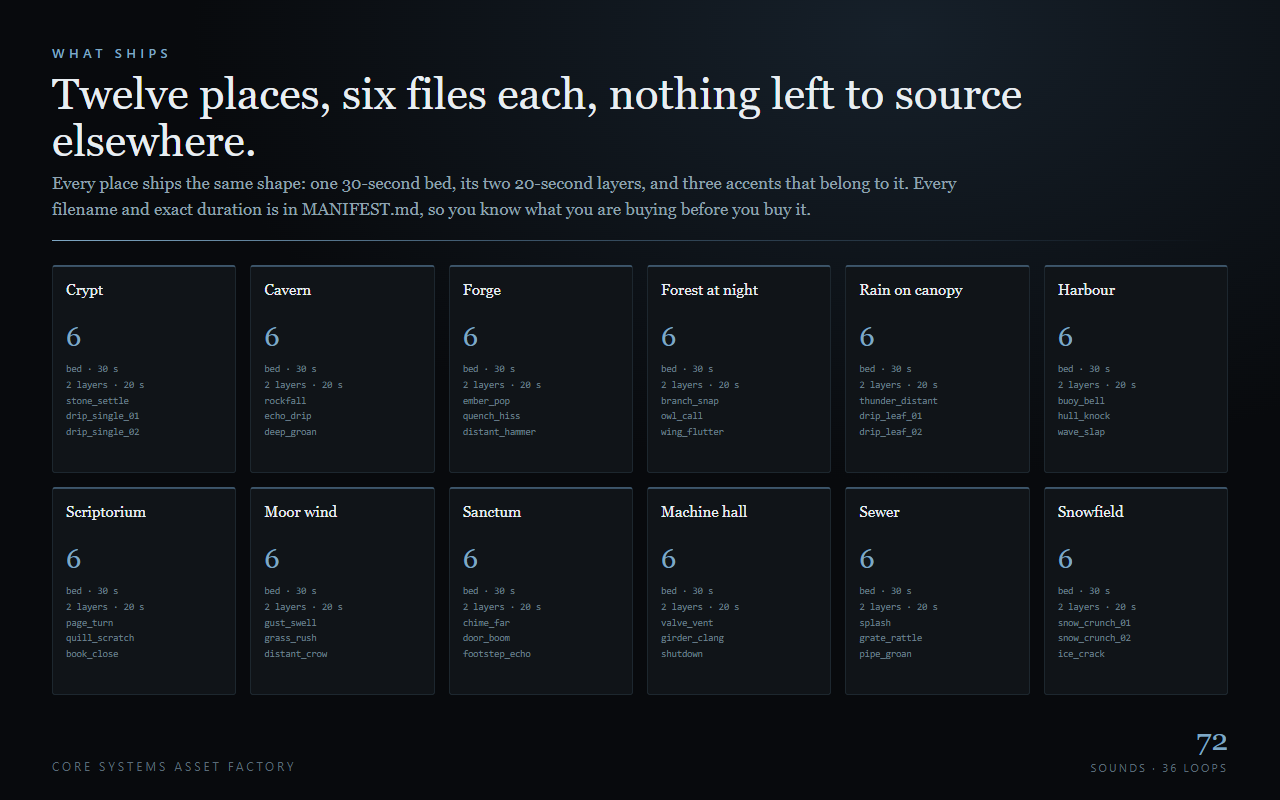Click the quench_hiss filename
Screen dimensions: 1280x800
(491, 416)
